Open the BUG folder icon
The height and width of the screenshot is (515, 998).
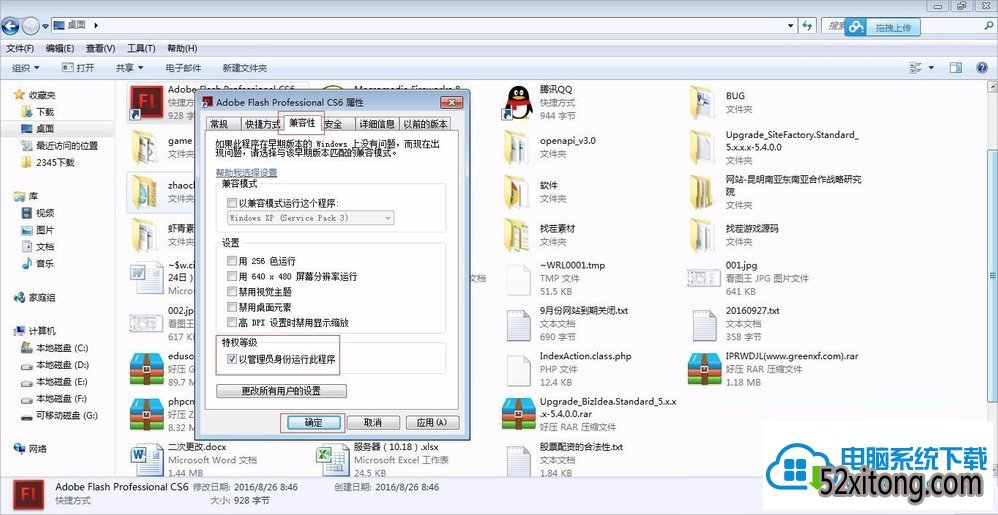point(704,102)
